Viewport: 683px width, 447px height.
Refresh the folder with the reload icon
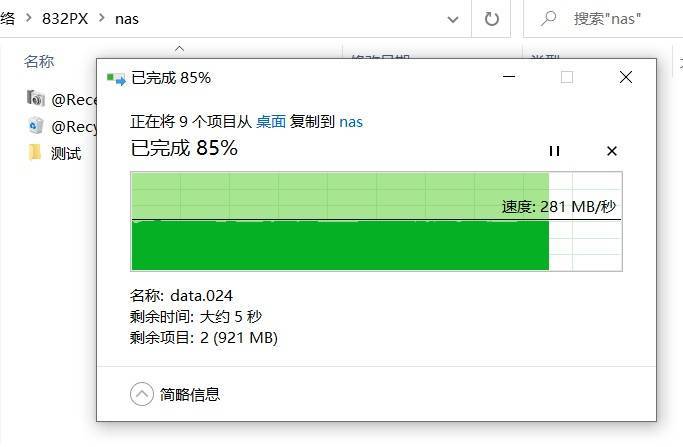tap(491, 19)
